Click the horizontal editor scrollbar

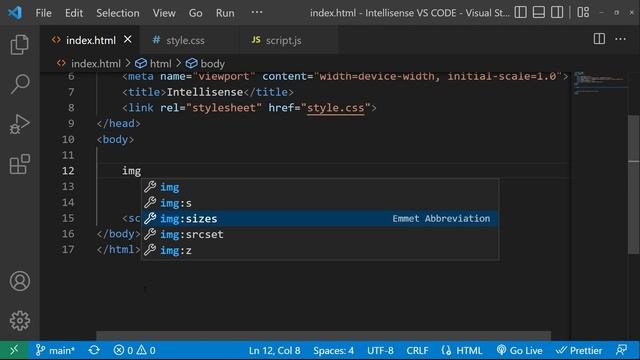coord(323,336)
